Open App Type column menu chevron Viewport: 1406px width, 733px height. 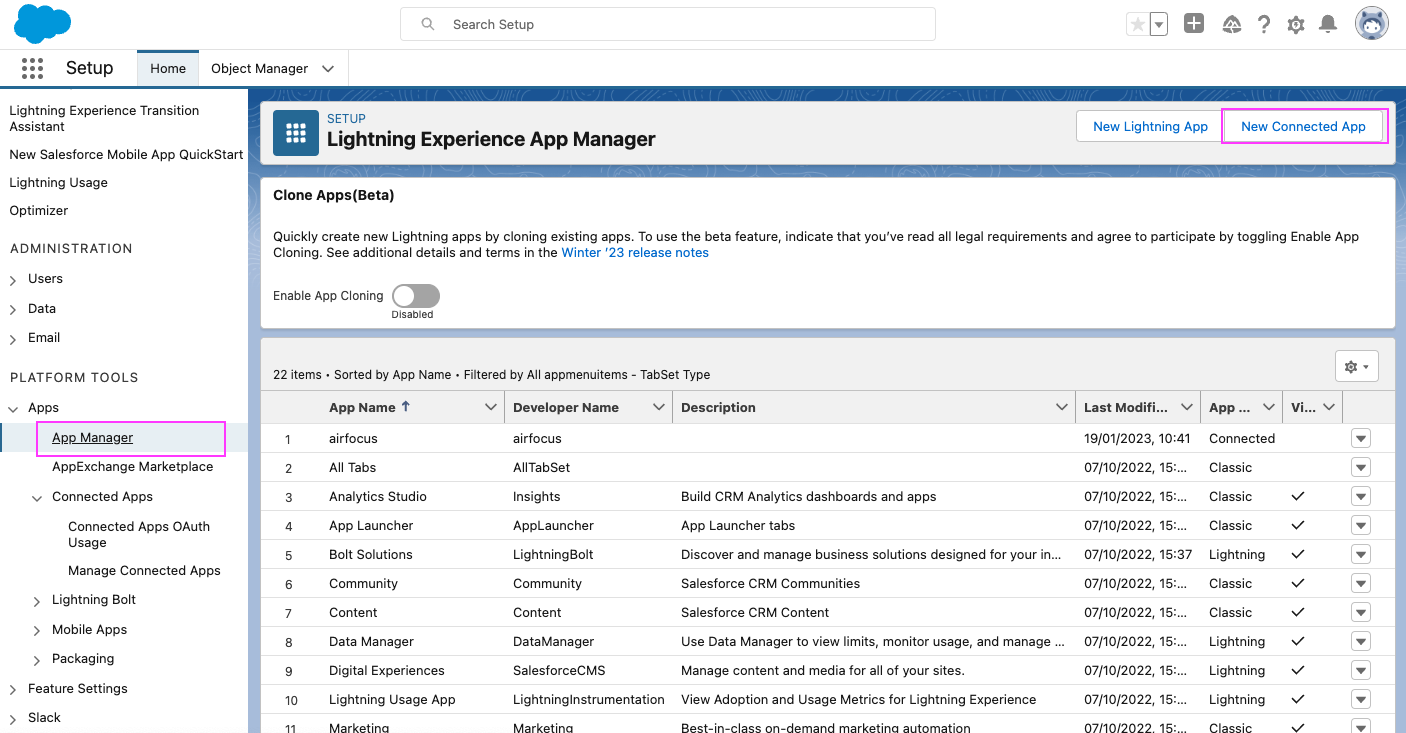[1269, 407]
